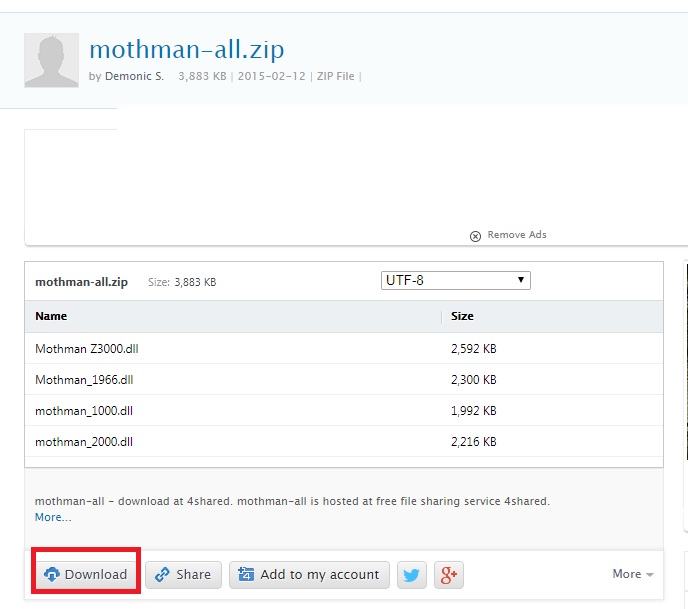The image size is (688, 609).
Task: Click the mothman-all.zip page title
Action: click(x=187, y=49)
